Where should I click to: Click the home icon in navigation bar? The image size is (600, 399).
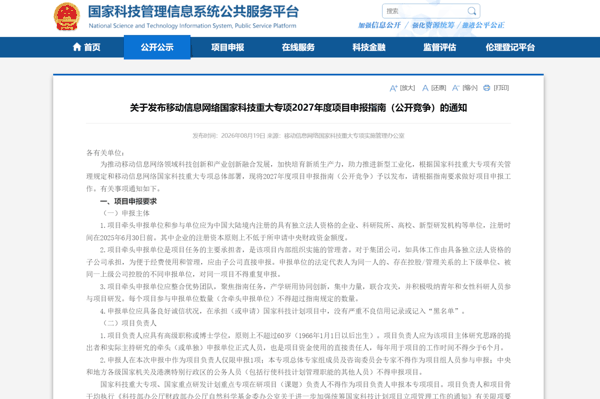(x=77, y=47)
